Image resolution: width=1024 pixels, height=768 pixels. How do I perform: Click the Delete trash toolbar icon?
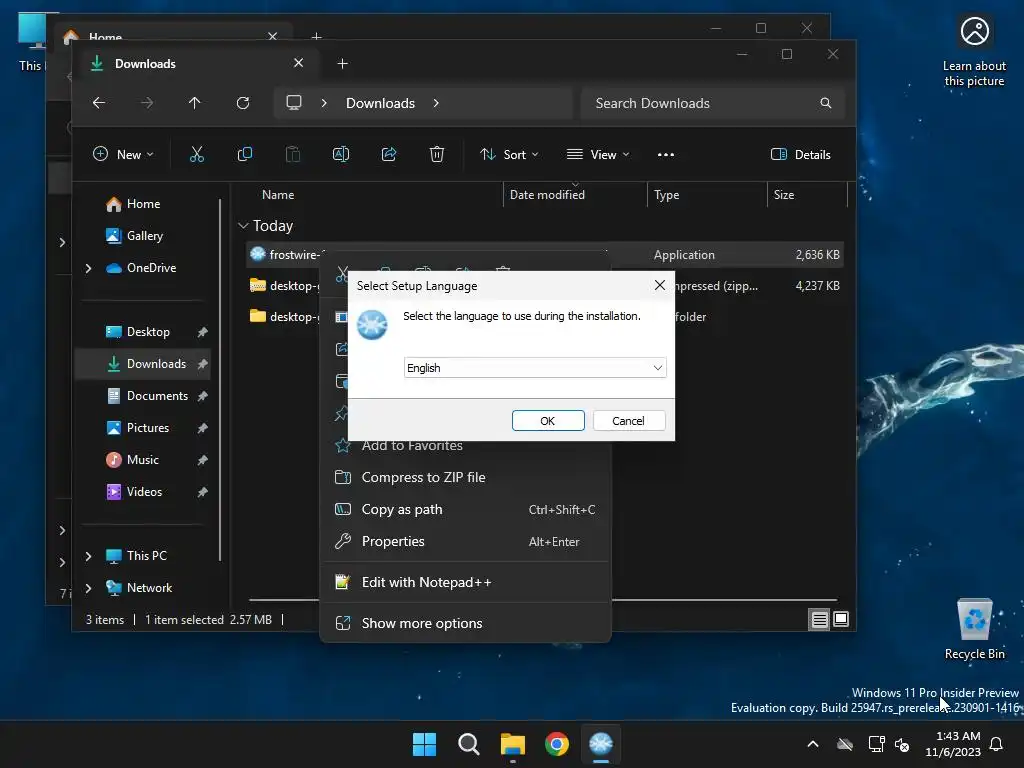(x=437, y=155)
